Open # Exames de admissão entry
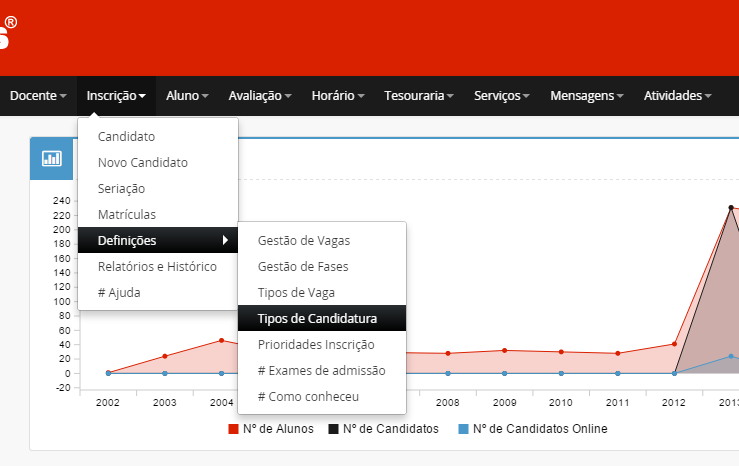The image size is (739, 466). [320, 371]
